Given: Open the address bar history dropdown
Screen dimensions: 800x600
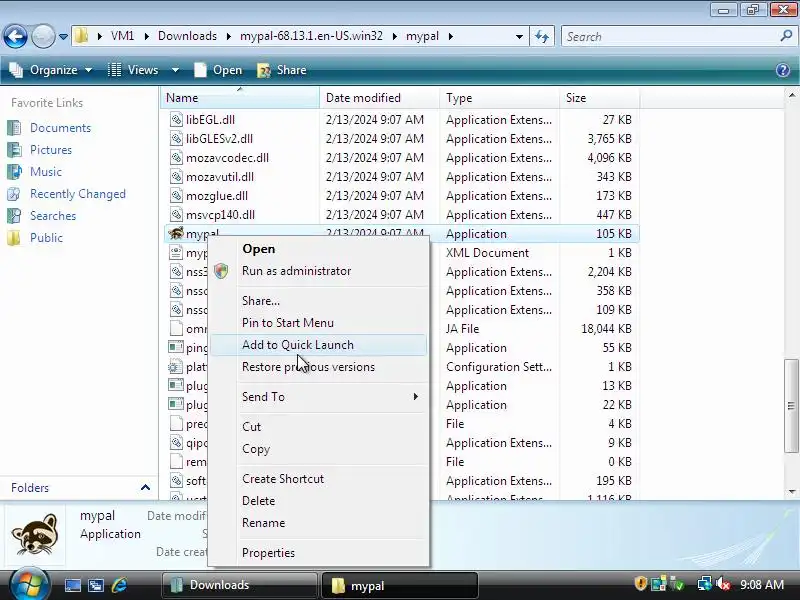Looking at the screenshot, I should coord(519,37).
